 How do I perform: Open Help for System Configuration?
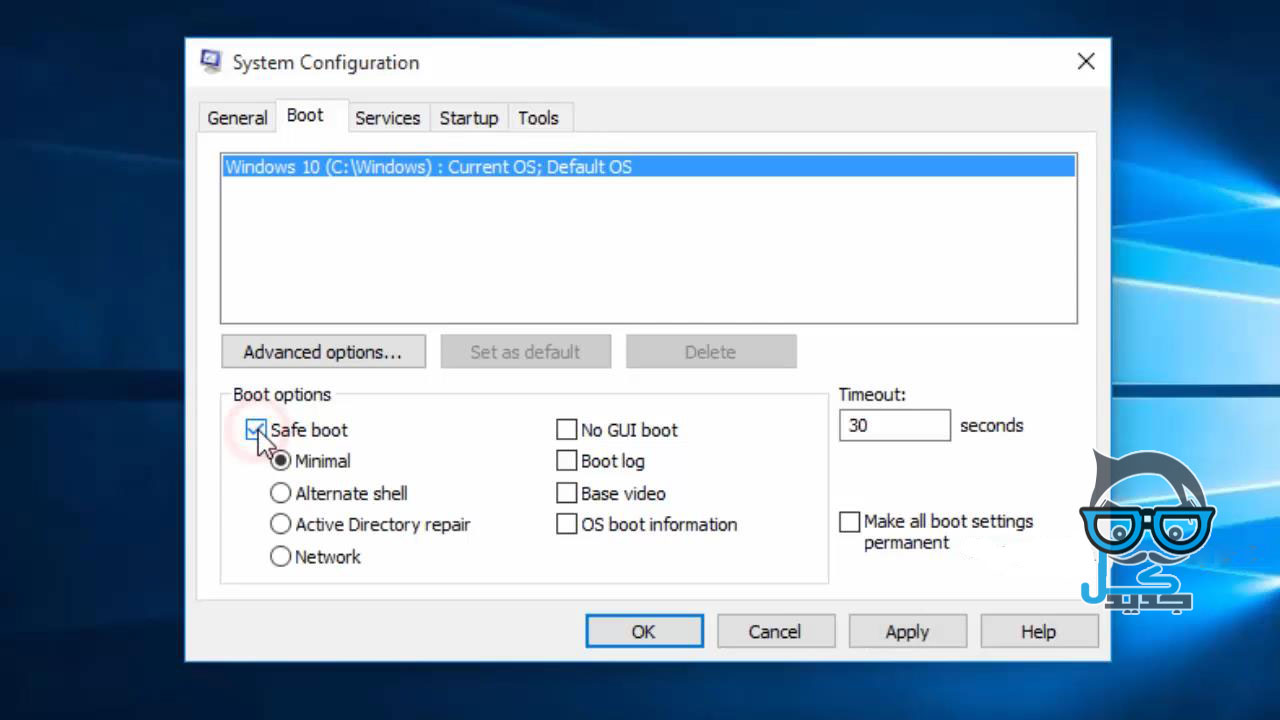[1038, 632]
